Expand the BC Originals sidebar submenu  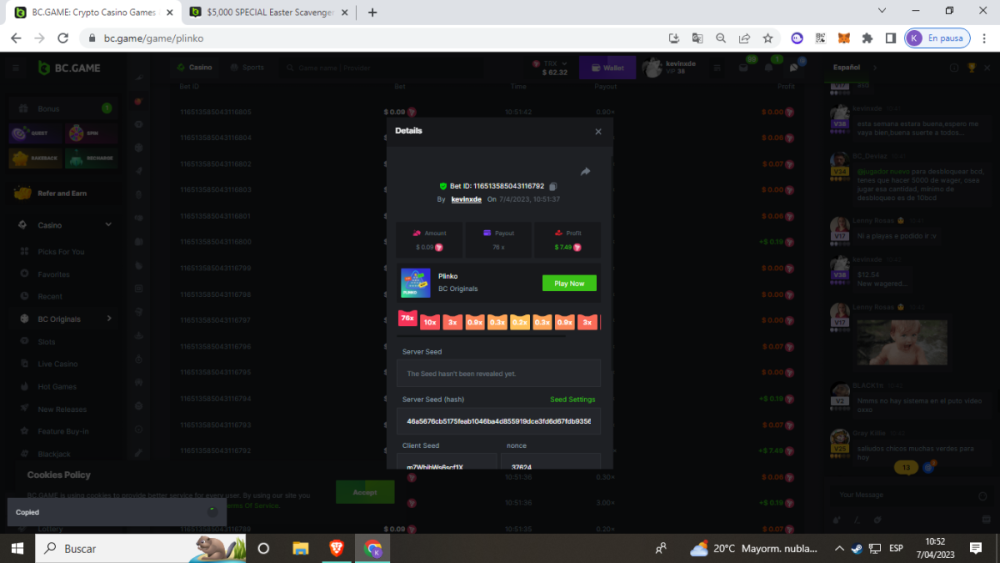coord(108,319)
